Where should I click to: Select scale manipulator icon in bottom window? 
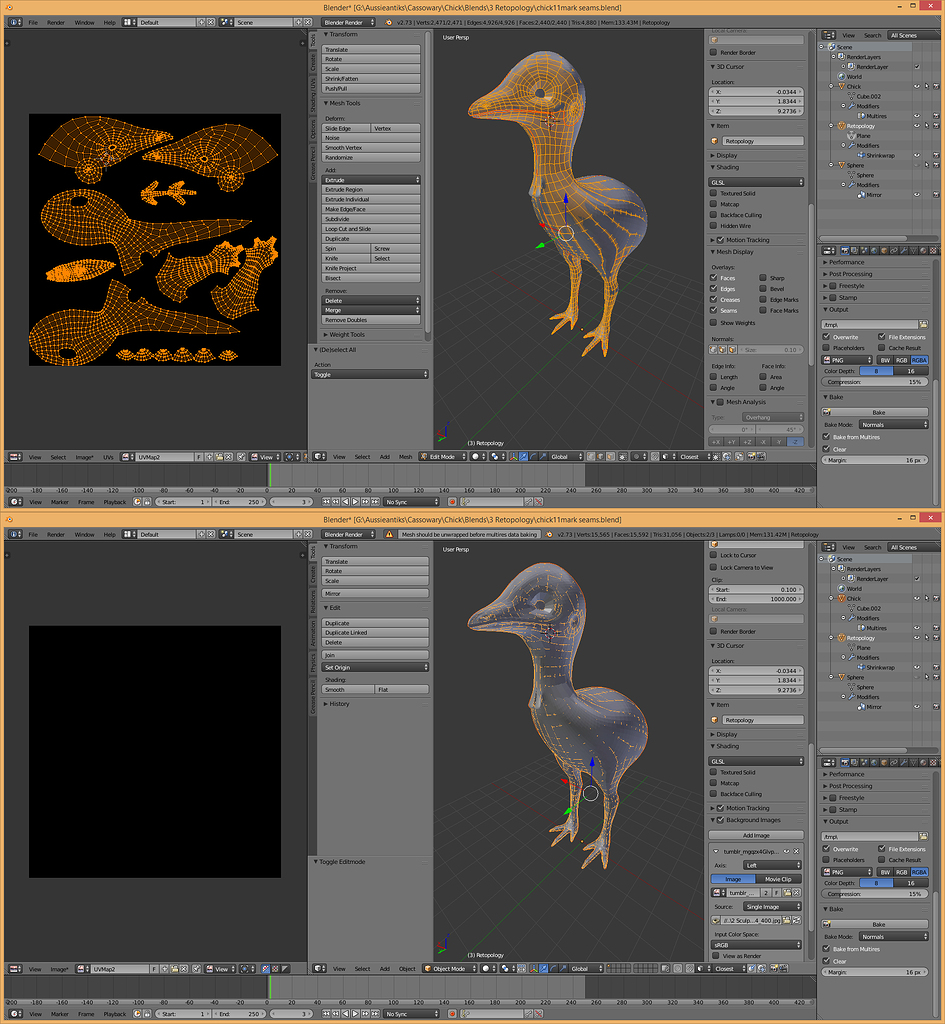tap(562, 968)
